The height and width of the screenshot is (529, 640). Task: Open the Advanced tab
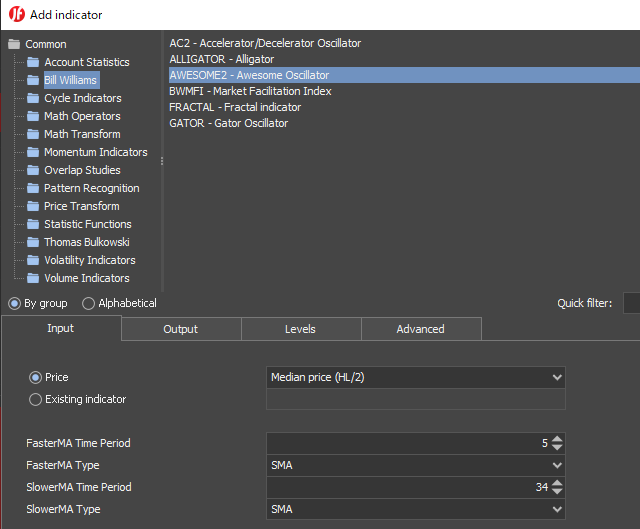coord(421,329)
